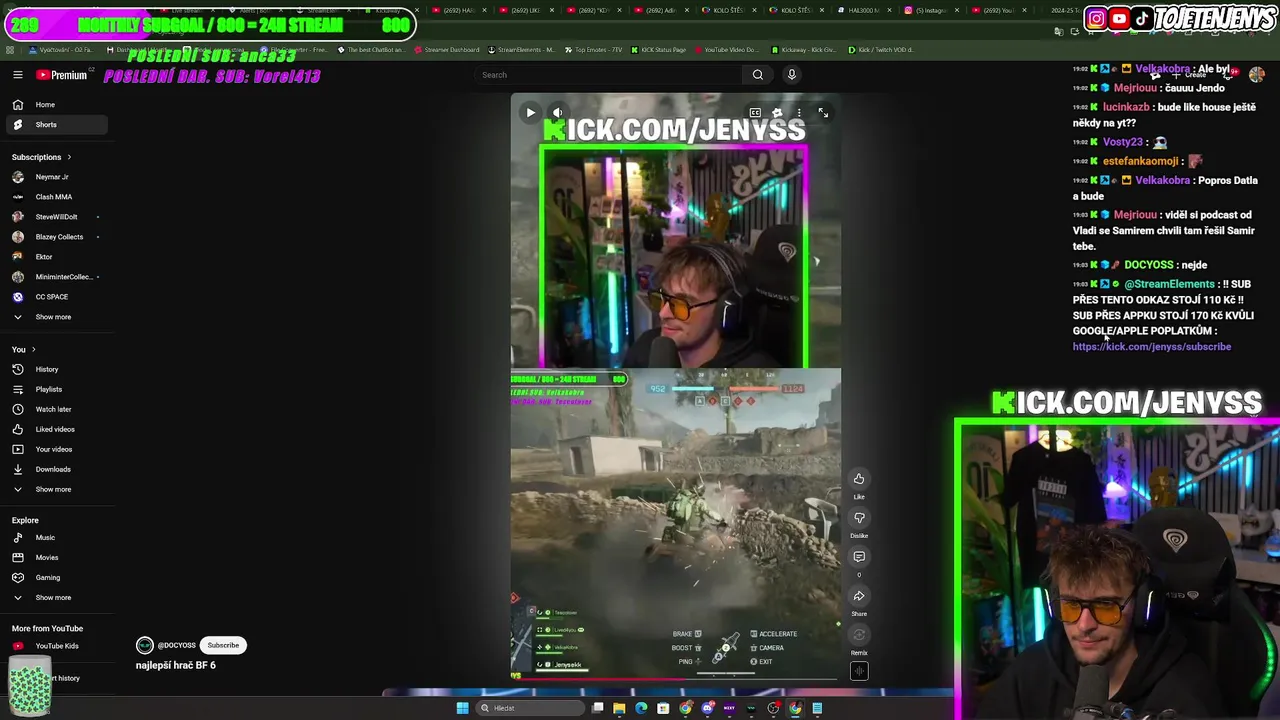
Task: Remix this Short
Action: (859, 635)
